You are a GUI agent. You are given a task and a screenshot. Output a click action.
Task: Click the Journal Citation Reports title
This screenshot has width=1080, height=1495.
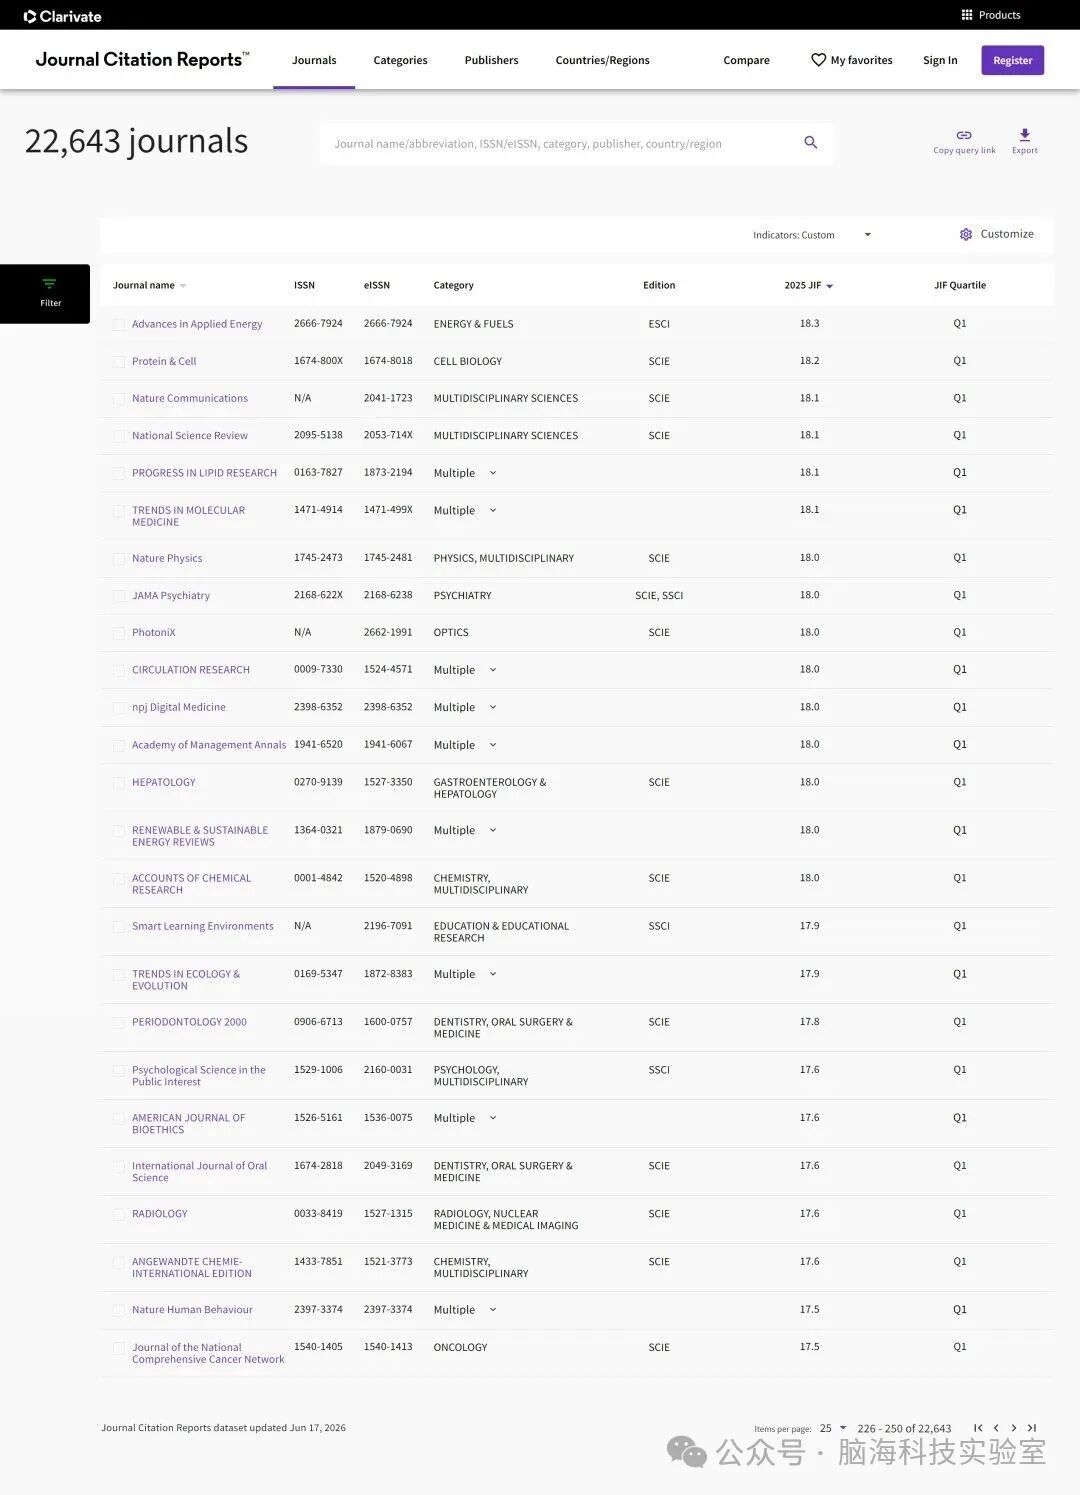(142, 59)
